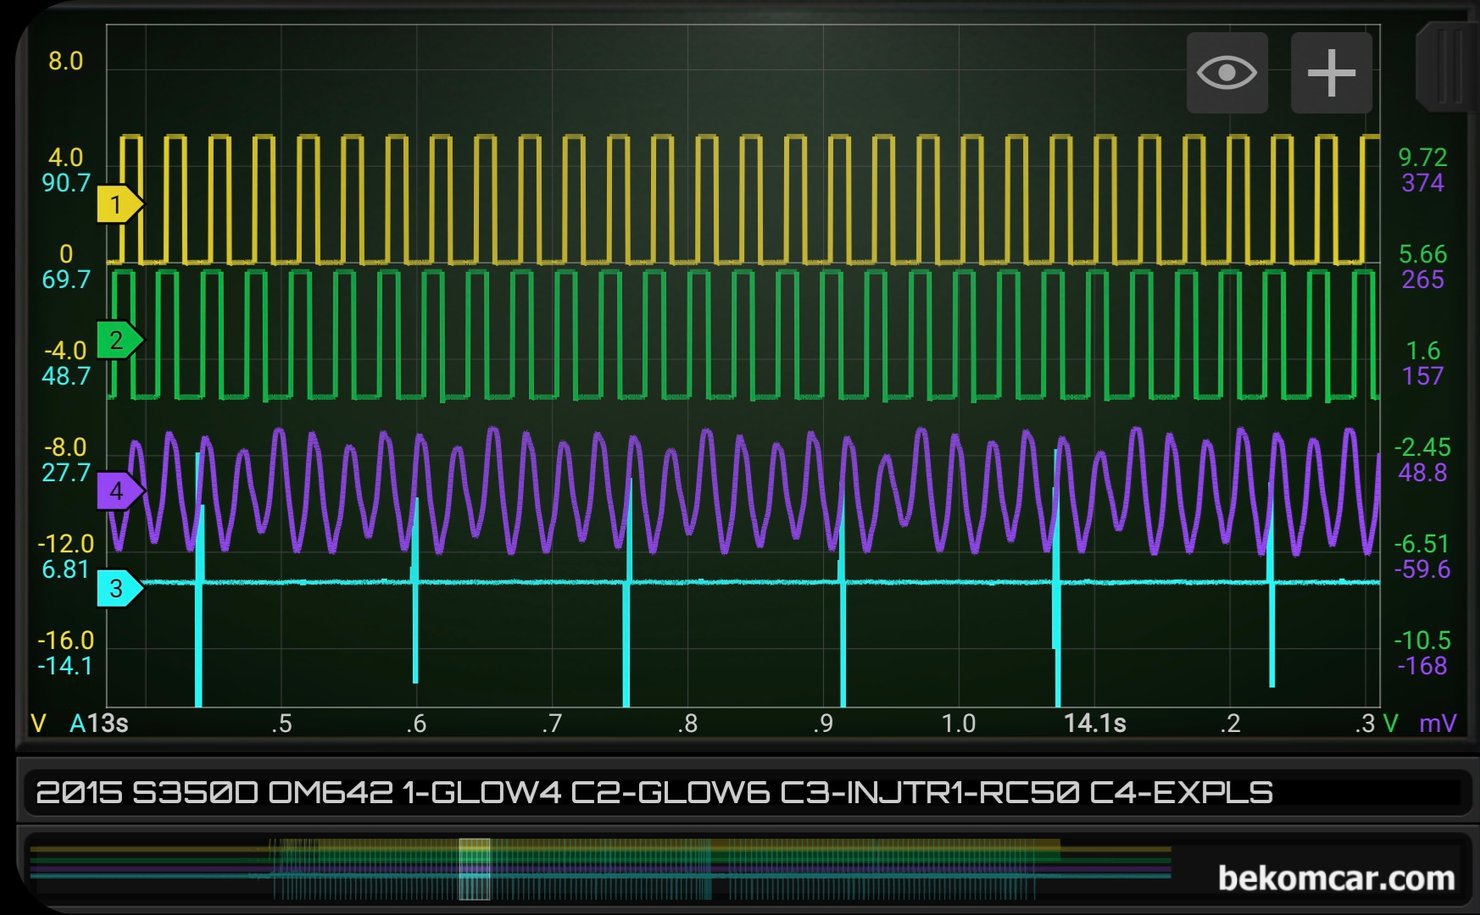Click the 13s time axis label
This screenshot has height=915, width=1480.
(x=108, y=723)
